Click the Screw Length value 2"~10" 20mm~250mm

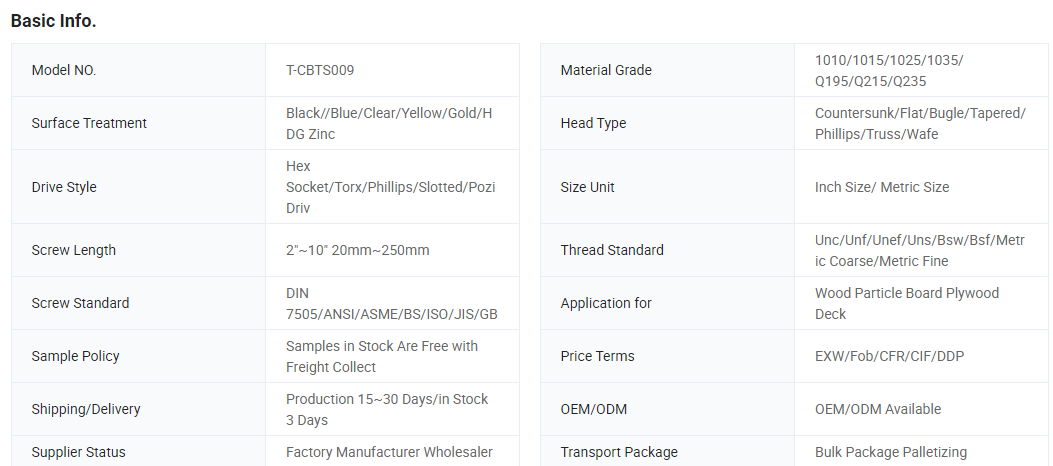(357, 250)
